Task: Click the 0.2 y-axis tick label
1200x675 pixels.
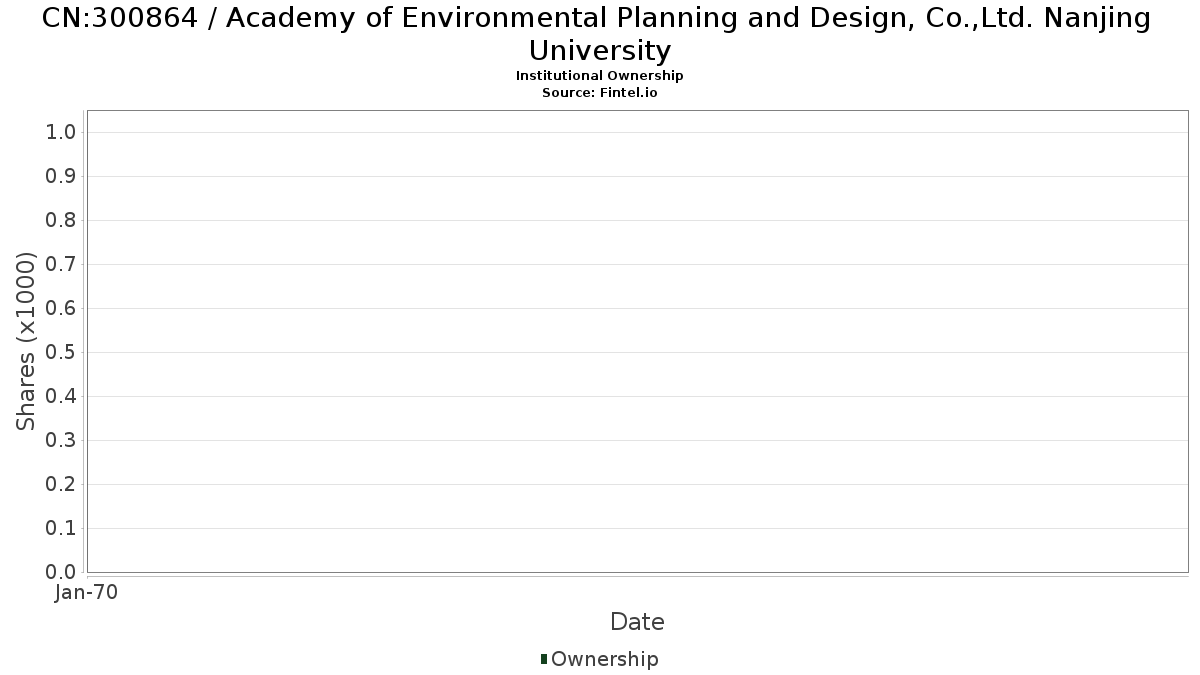Action: coord(61,484)
